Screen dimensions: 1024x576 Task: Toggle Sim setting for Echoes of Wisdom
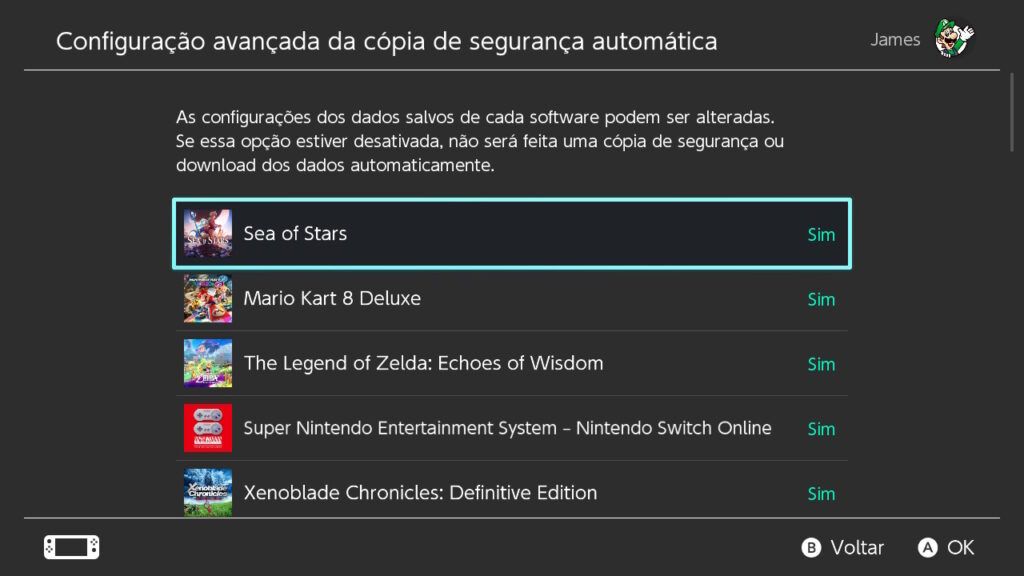(x=821, y=363)
